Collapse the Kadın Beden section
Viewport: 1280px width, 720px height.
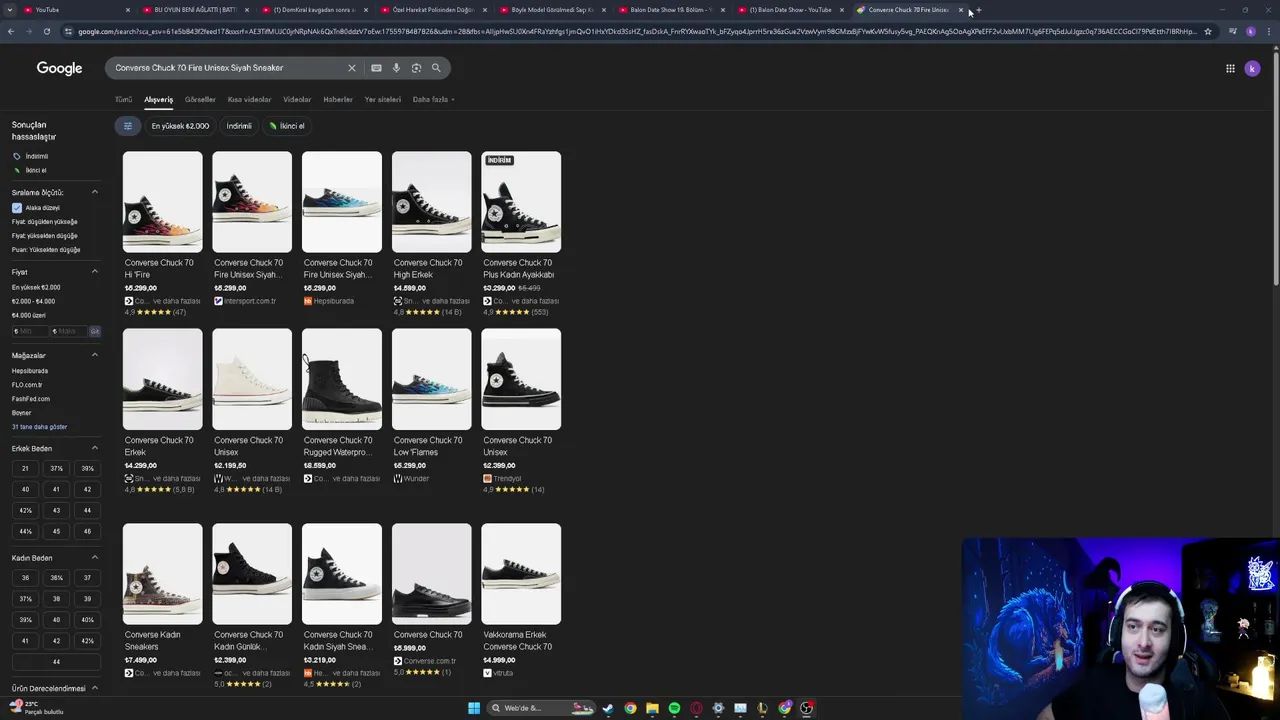tap(95, 558)
